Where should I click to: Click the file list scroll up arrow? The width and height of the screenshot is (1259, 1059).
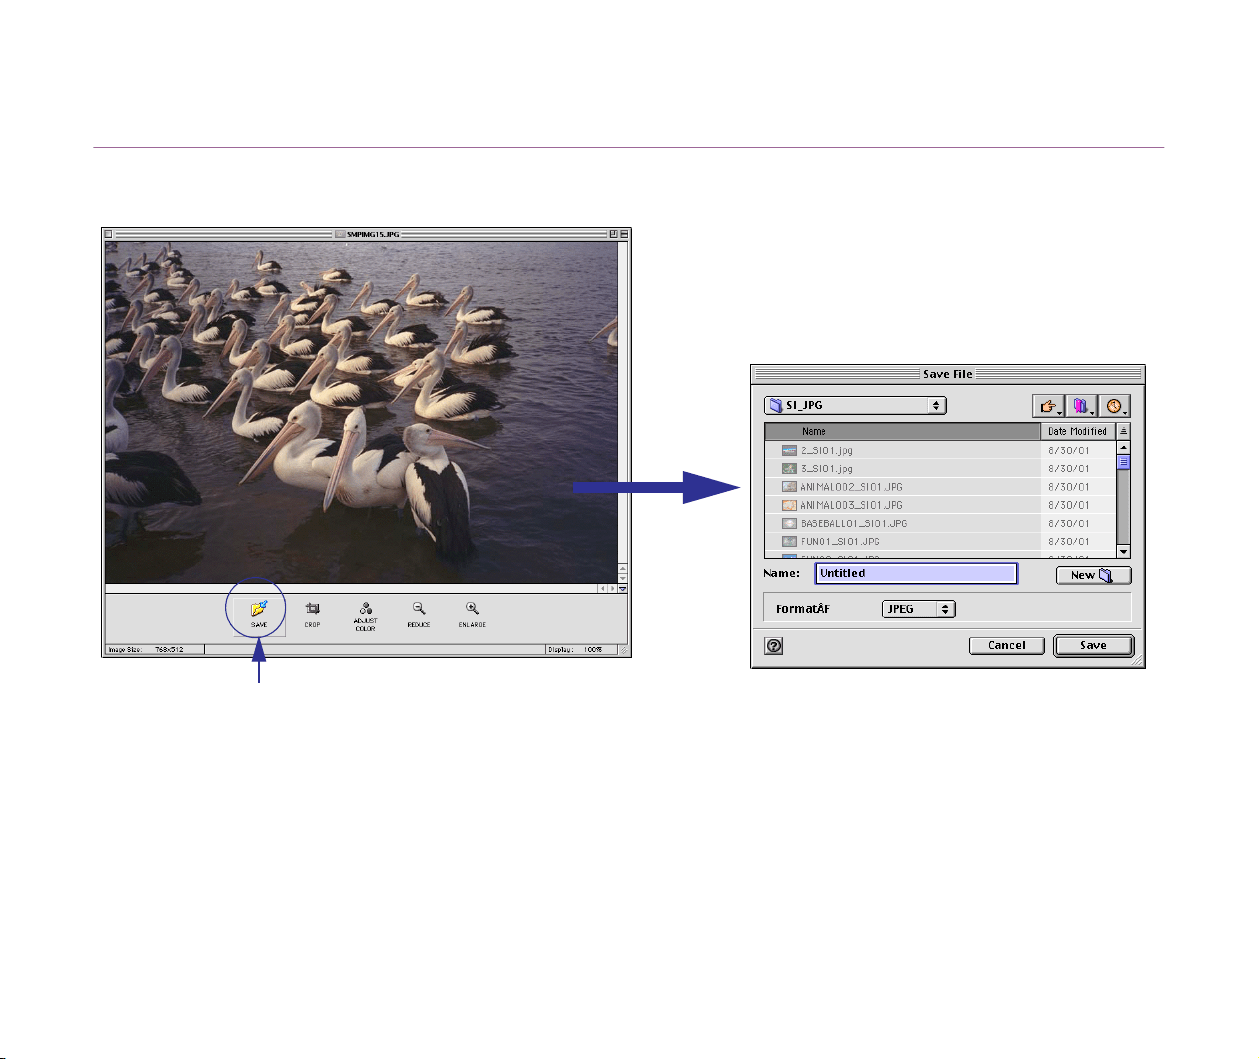1123,447
